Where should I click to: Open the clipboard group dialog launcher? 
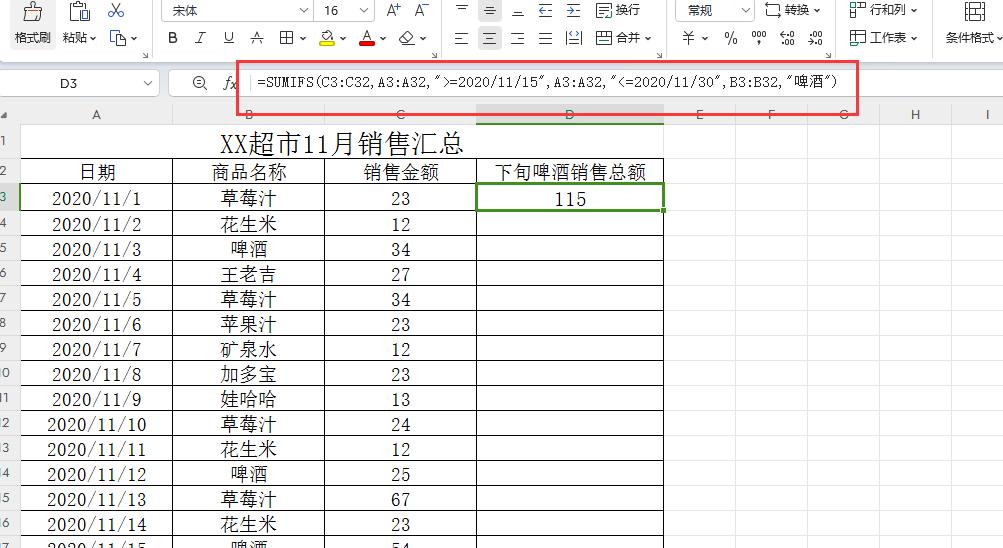tap(145, 56)
